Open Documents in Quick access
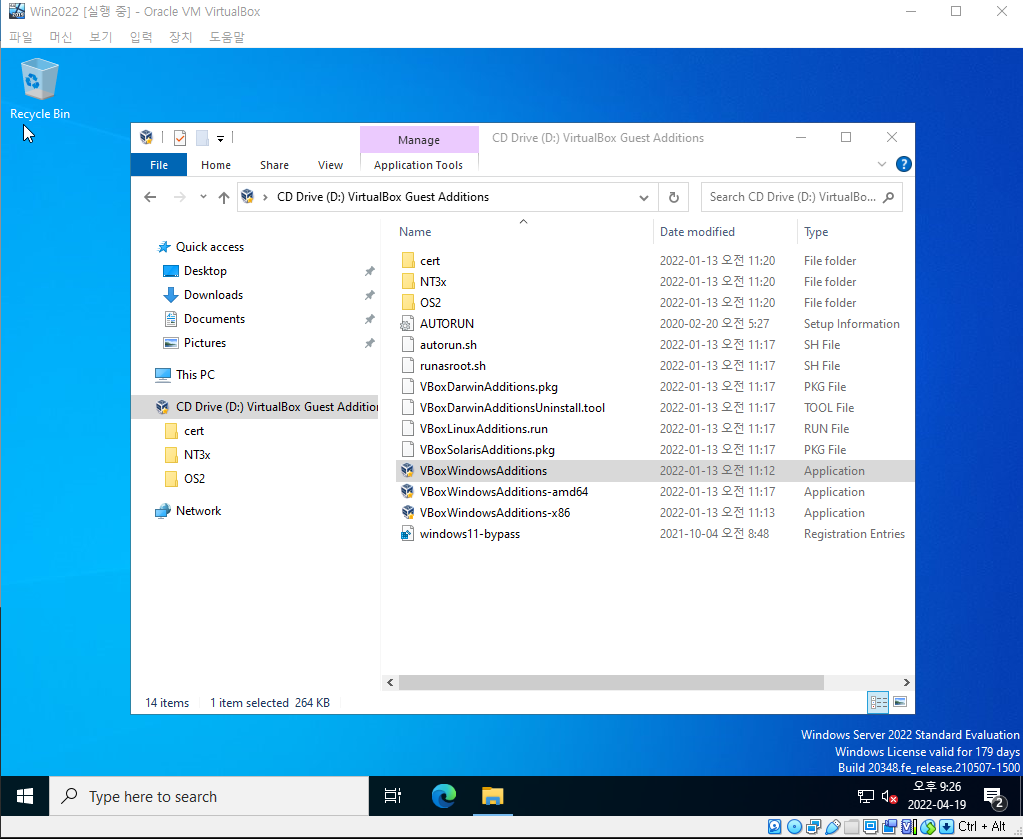The image size is (1023, 839). pyautogui.click(x=214, y=319)
